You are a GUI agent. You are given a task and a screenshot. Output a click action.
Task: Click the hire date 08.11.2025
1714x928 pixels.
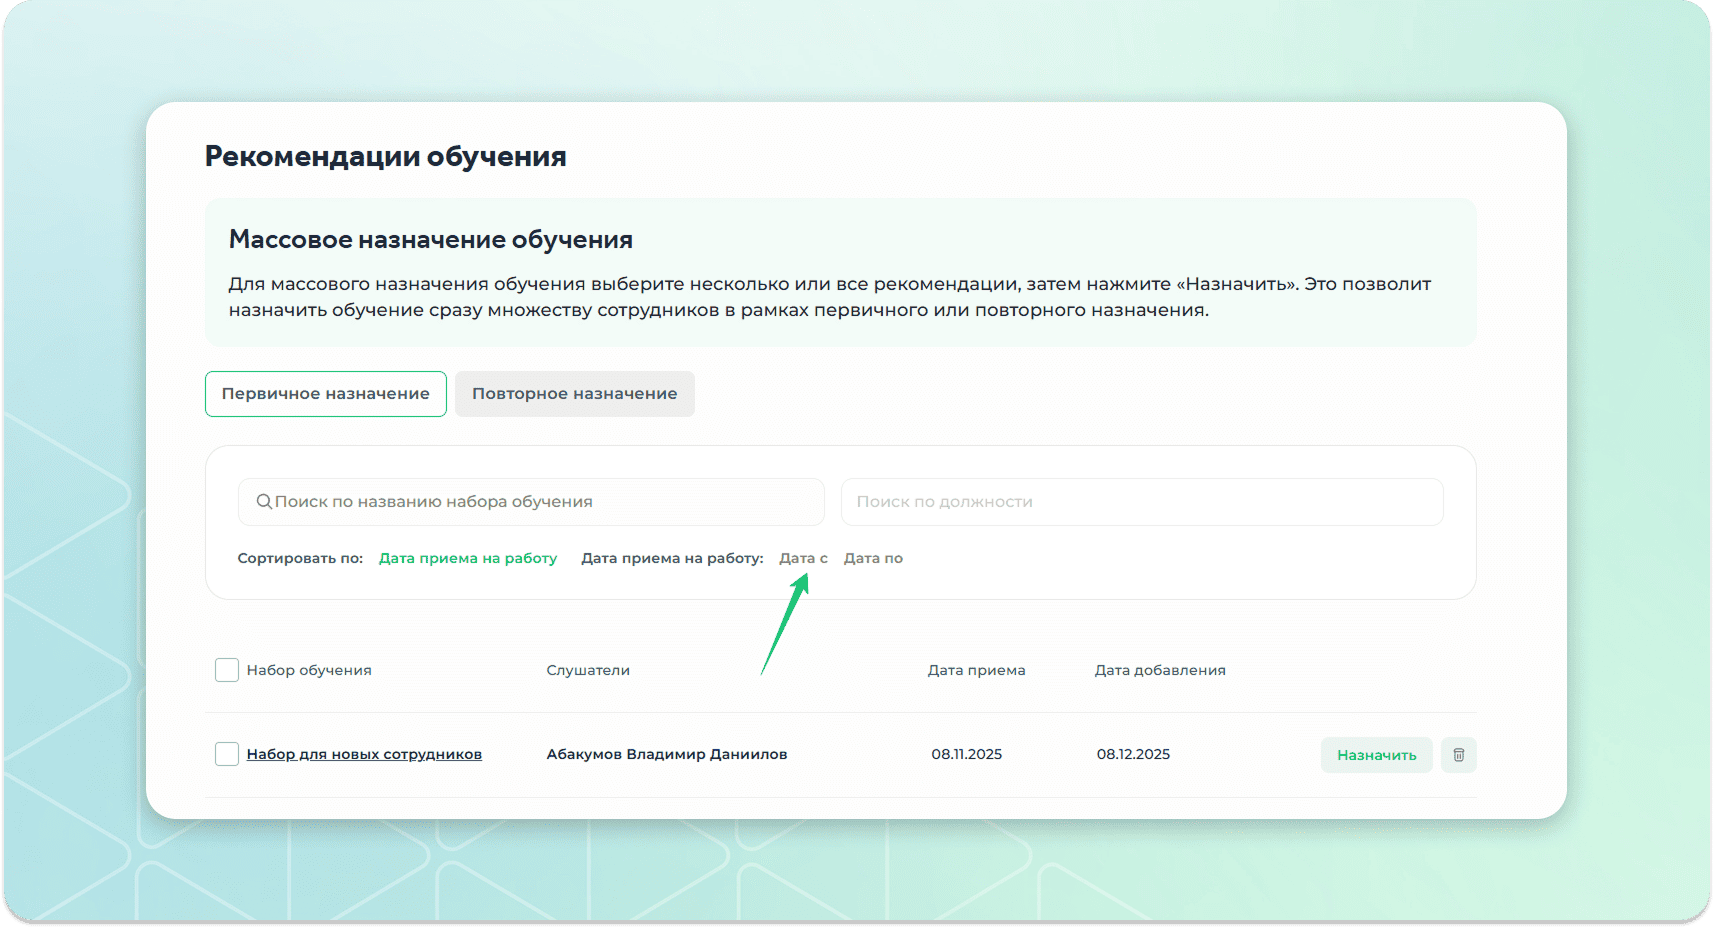pyautogui.click(x=966, y=754)
